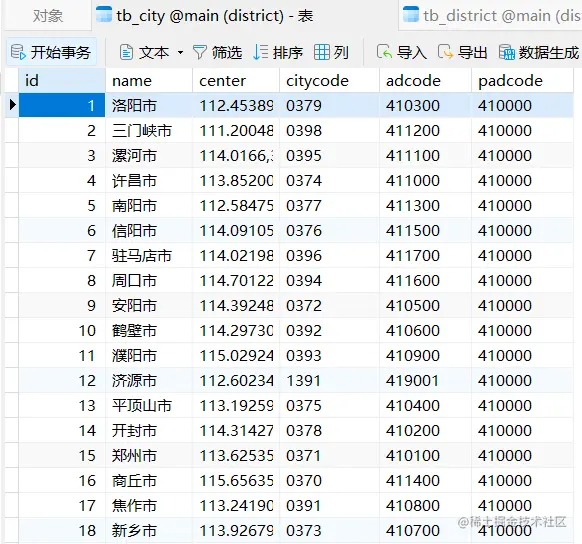
Task: Select the adcode cell 419001
Action: pyautogui.click(x=425, y=380)
